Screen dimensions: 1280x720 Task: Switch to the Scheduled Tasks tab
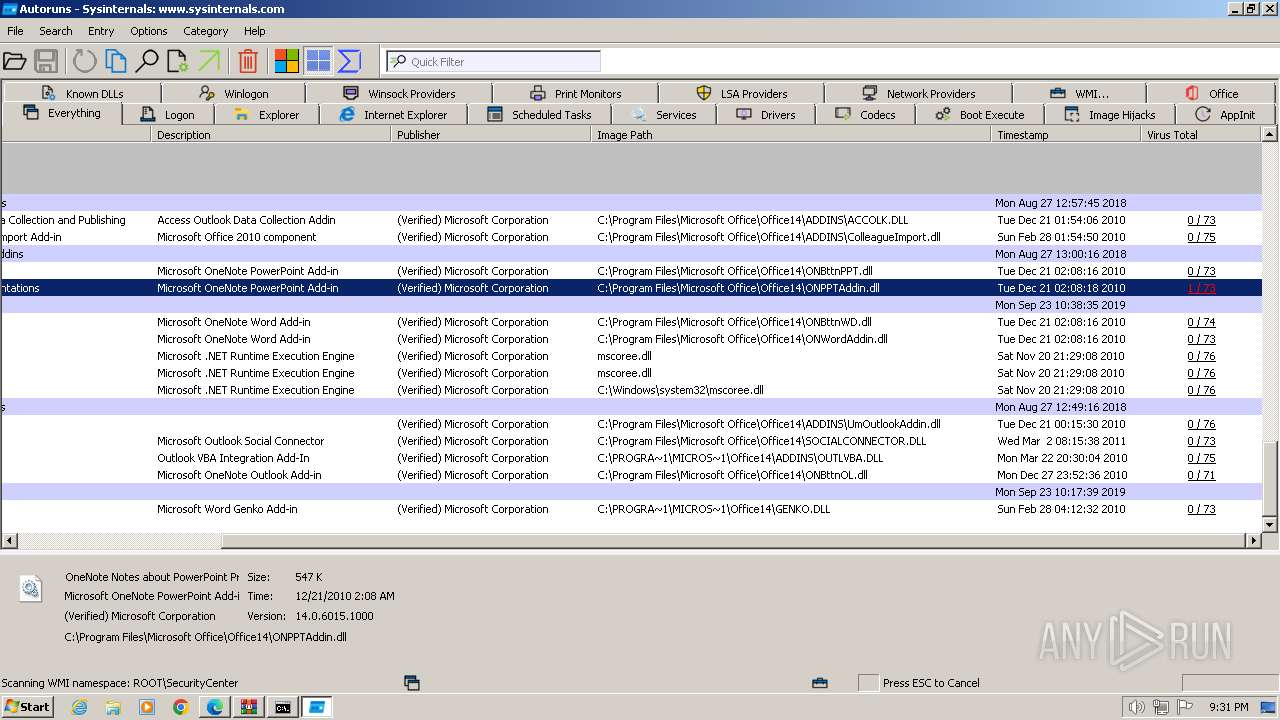tap(539, 114)
